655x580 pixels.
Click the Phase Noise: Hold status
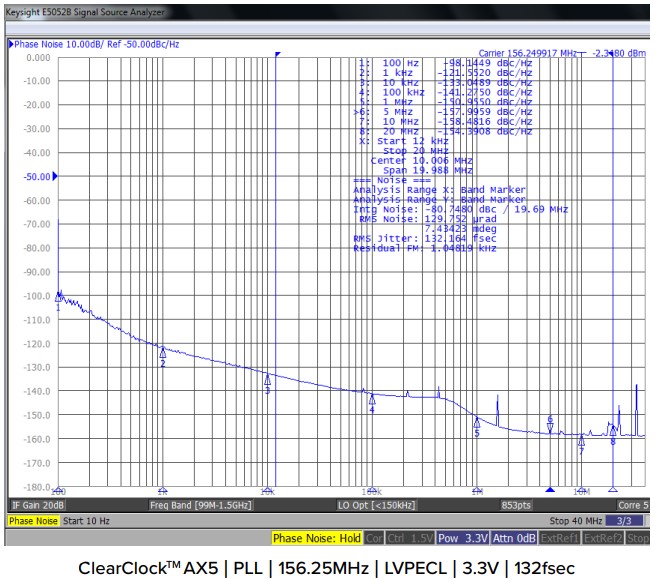click(317, 538)
